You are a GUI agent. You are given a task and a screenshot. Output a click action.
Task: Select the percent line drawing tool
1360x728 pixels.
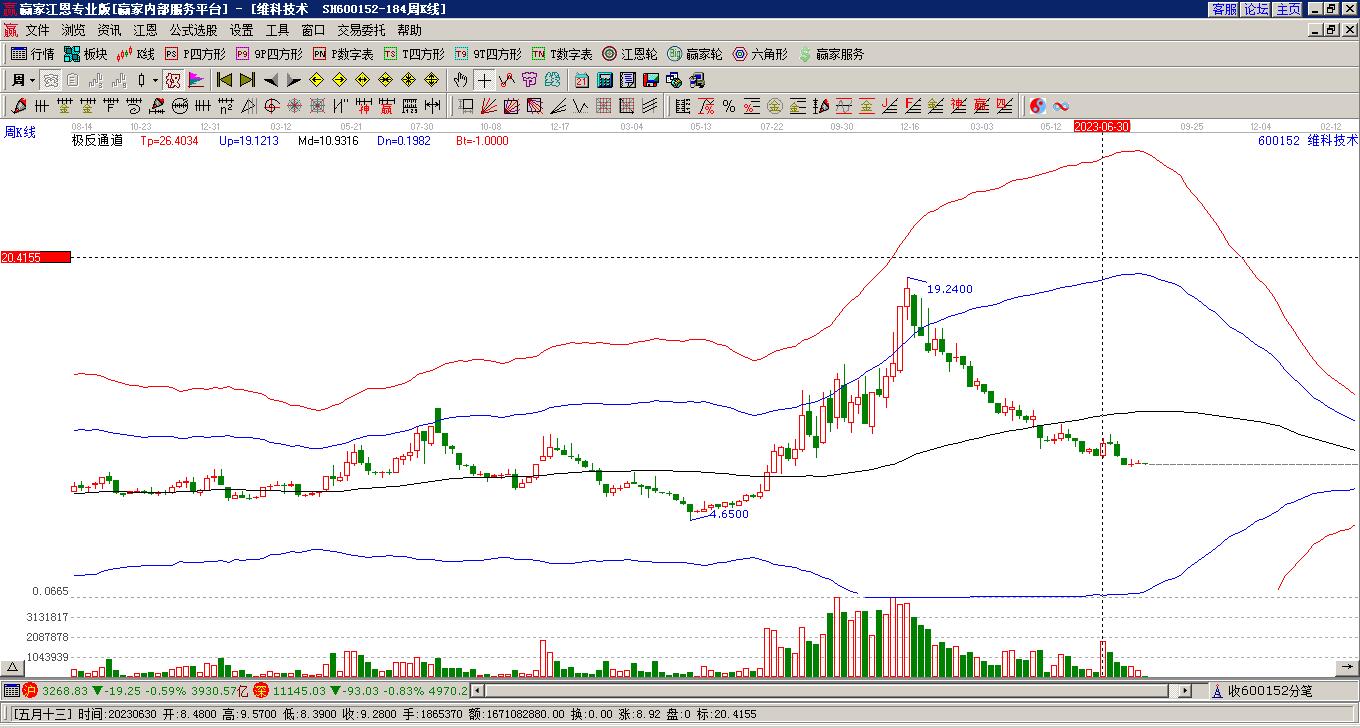coord(729,106)
